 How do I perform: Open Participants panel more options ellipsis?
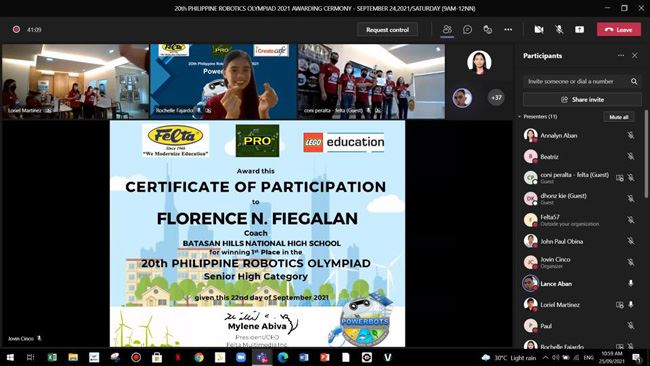tap(621, 55)
